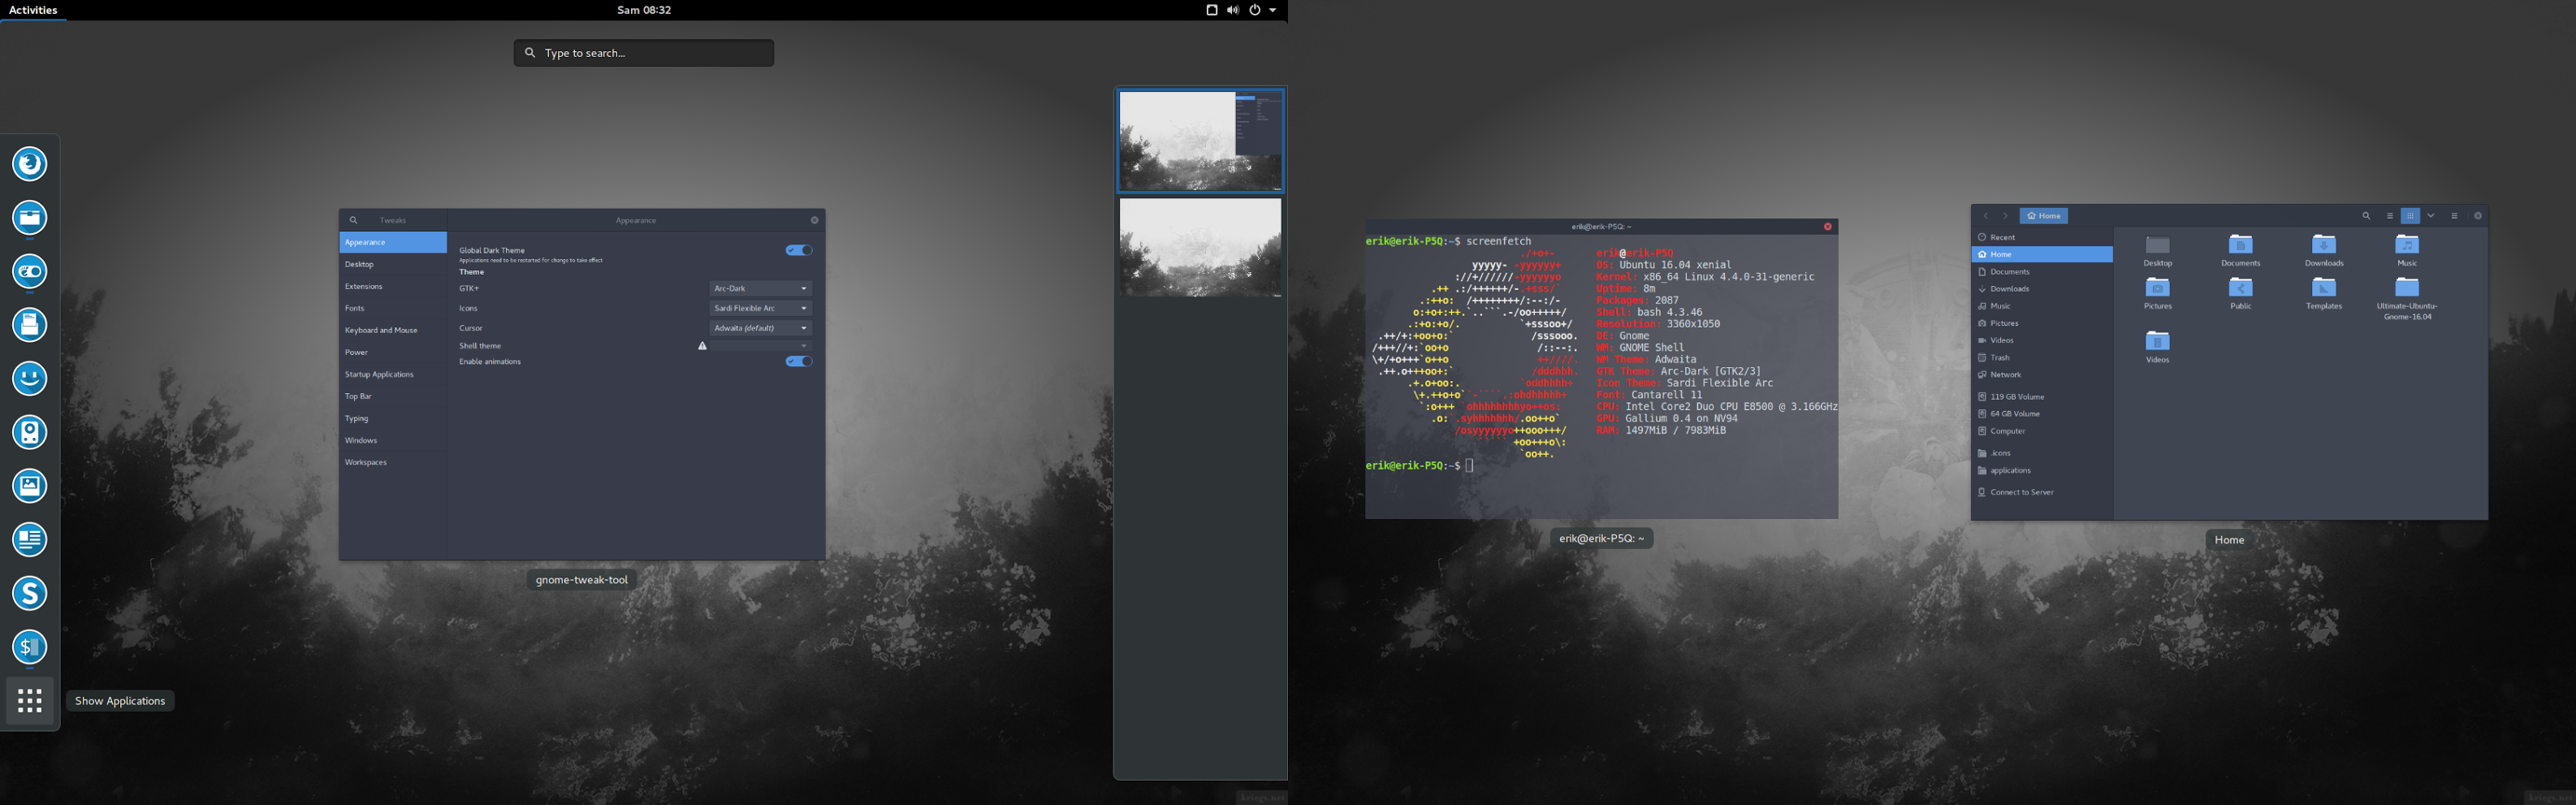Viewport: 2576px width, 805px height.
Task: Click the Activities button
Action: 33,10
